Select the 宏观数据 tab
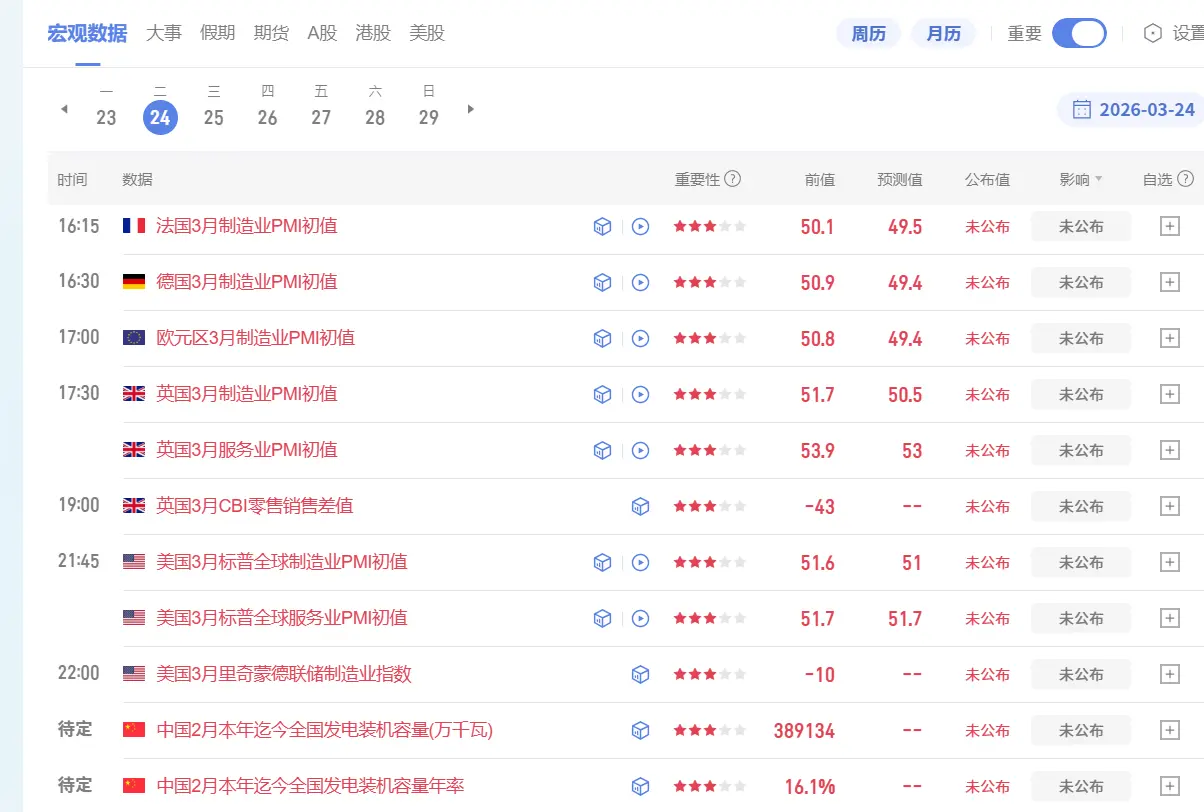Screen dimensions: 1204x812 tap(87, 33)
